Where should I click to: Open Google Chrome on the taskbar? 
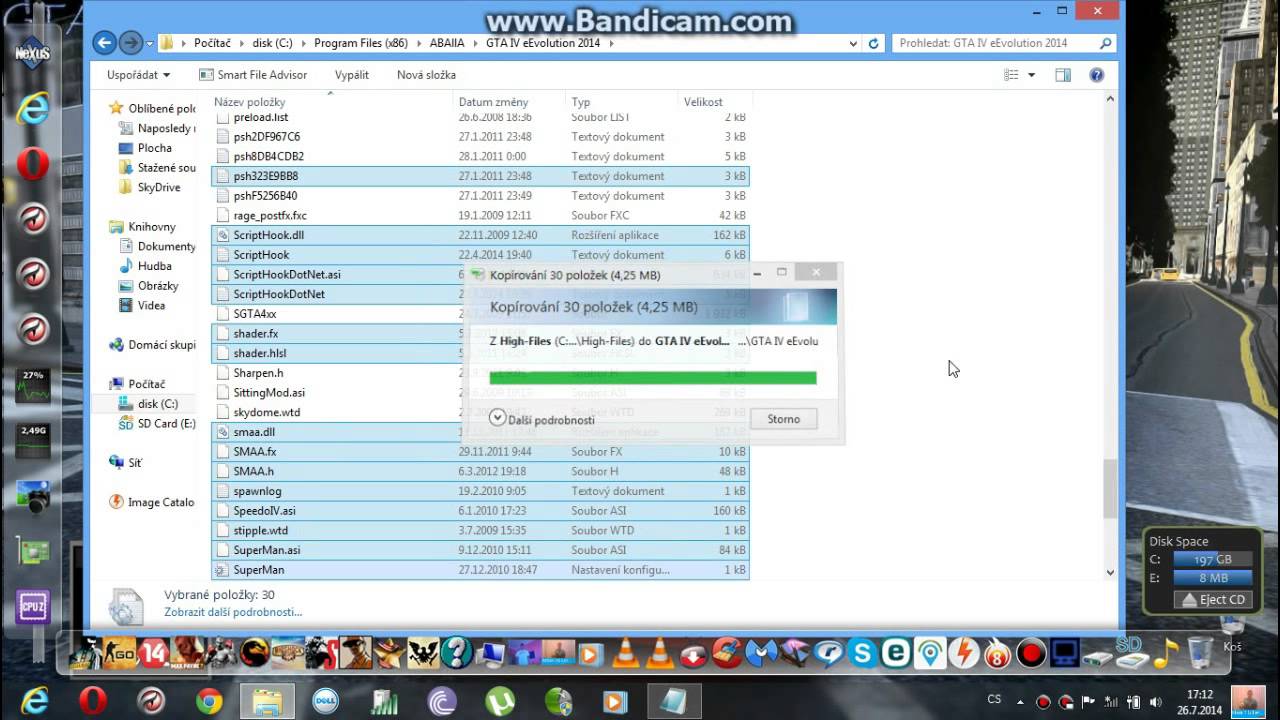209,701
